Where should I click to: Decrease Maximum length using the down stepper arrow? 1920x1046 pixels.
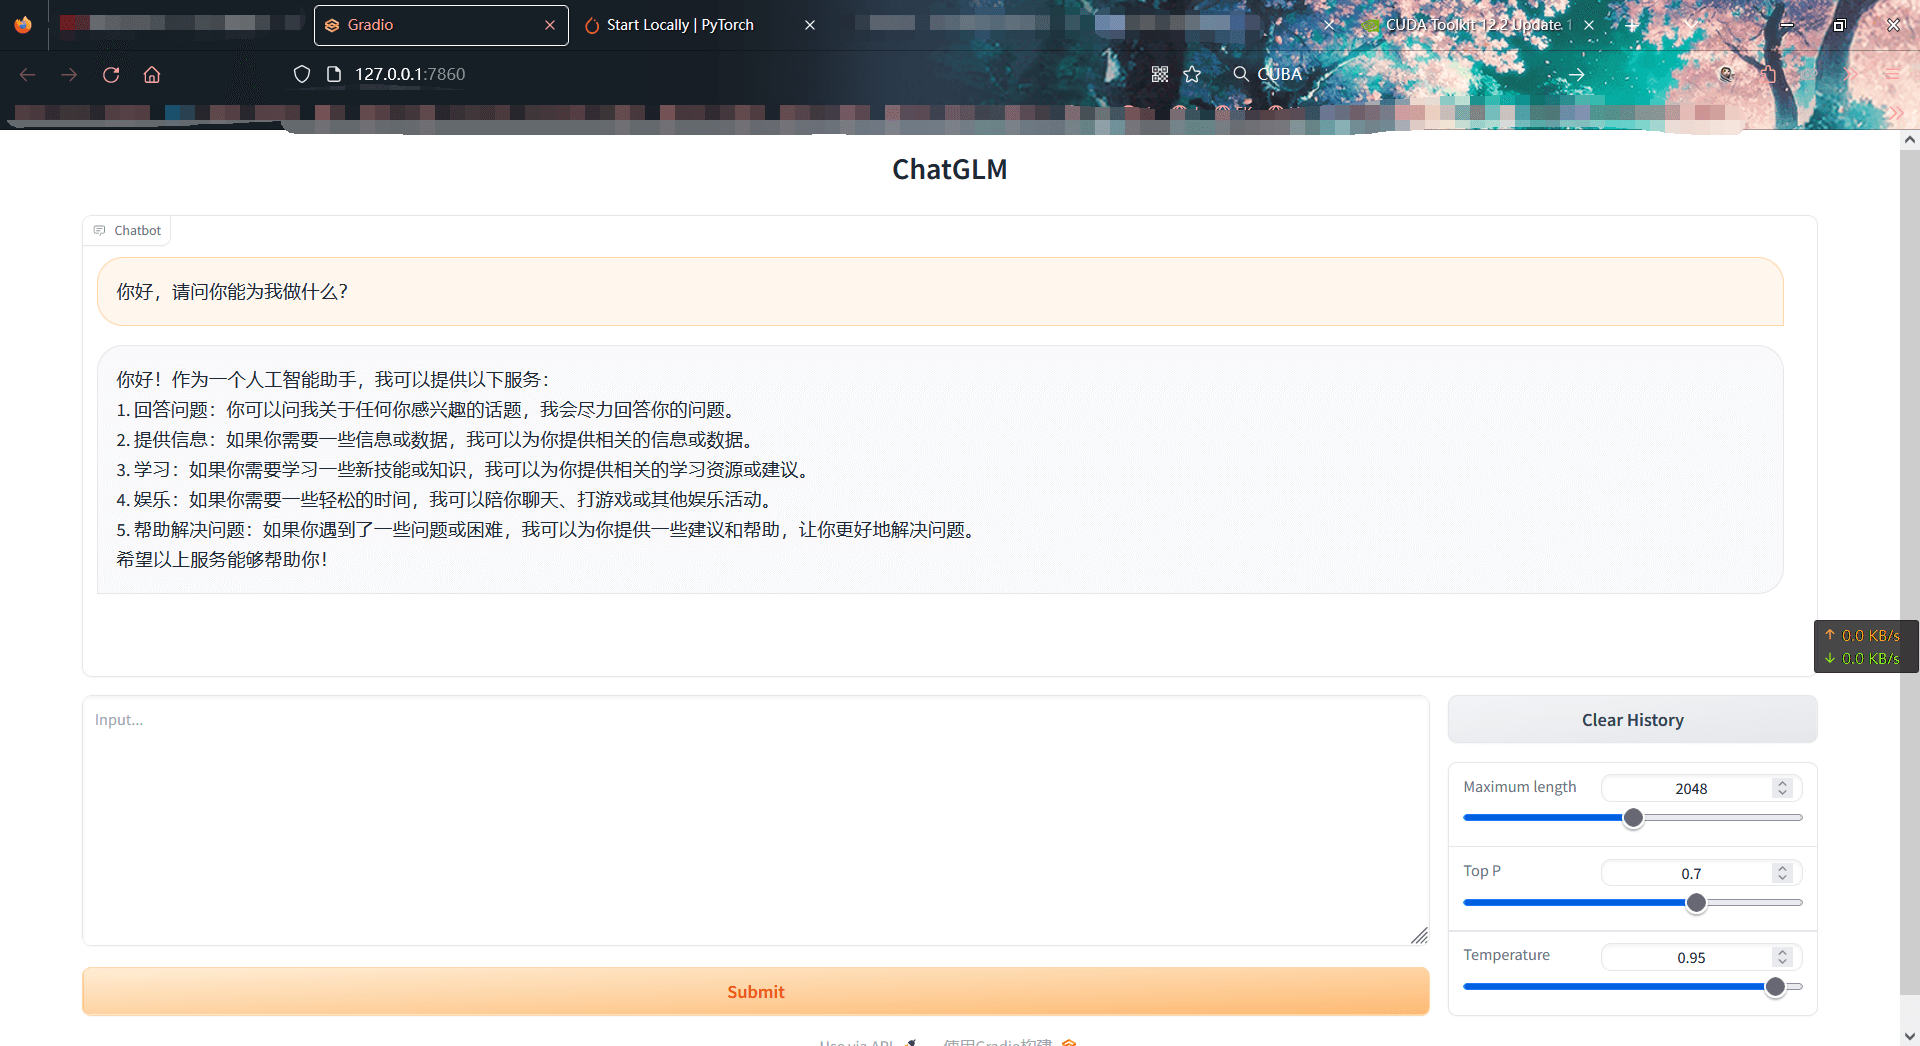coord(1782,794)
